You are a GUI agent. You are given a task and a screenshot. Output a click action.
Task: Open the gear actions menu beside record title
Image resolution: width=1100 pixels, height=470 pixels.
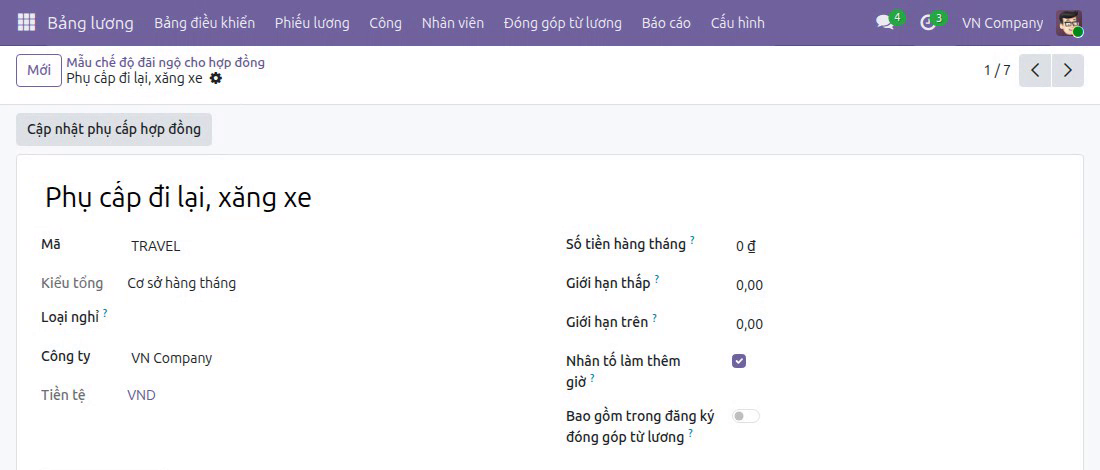tap(216, 79)
